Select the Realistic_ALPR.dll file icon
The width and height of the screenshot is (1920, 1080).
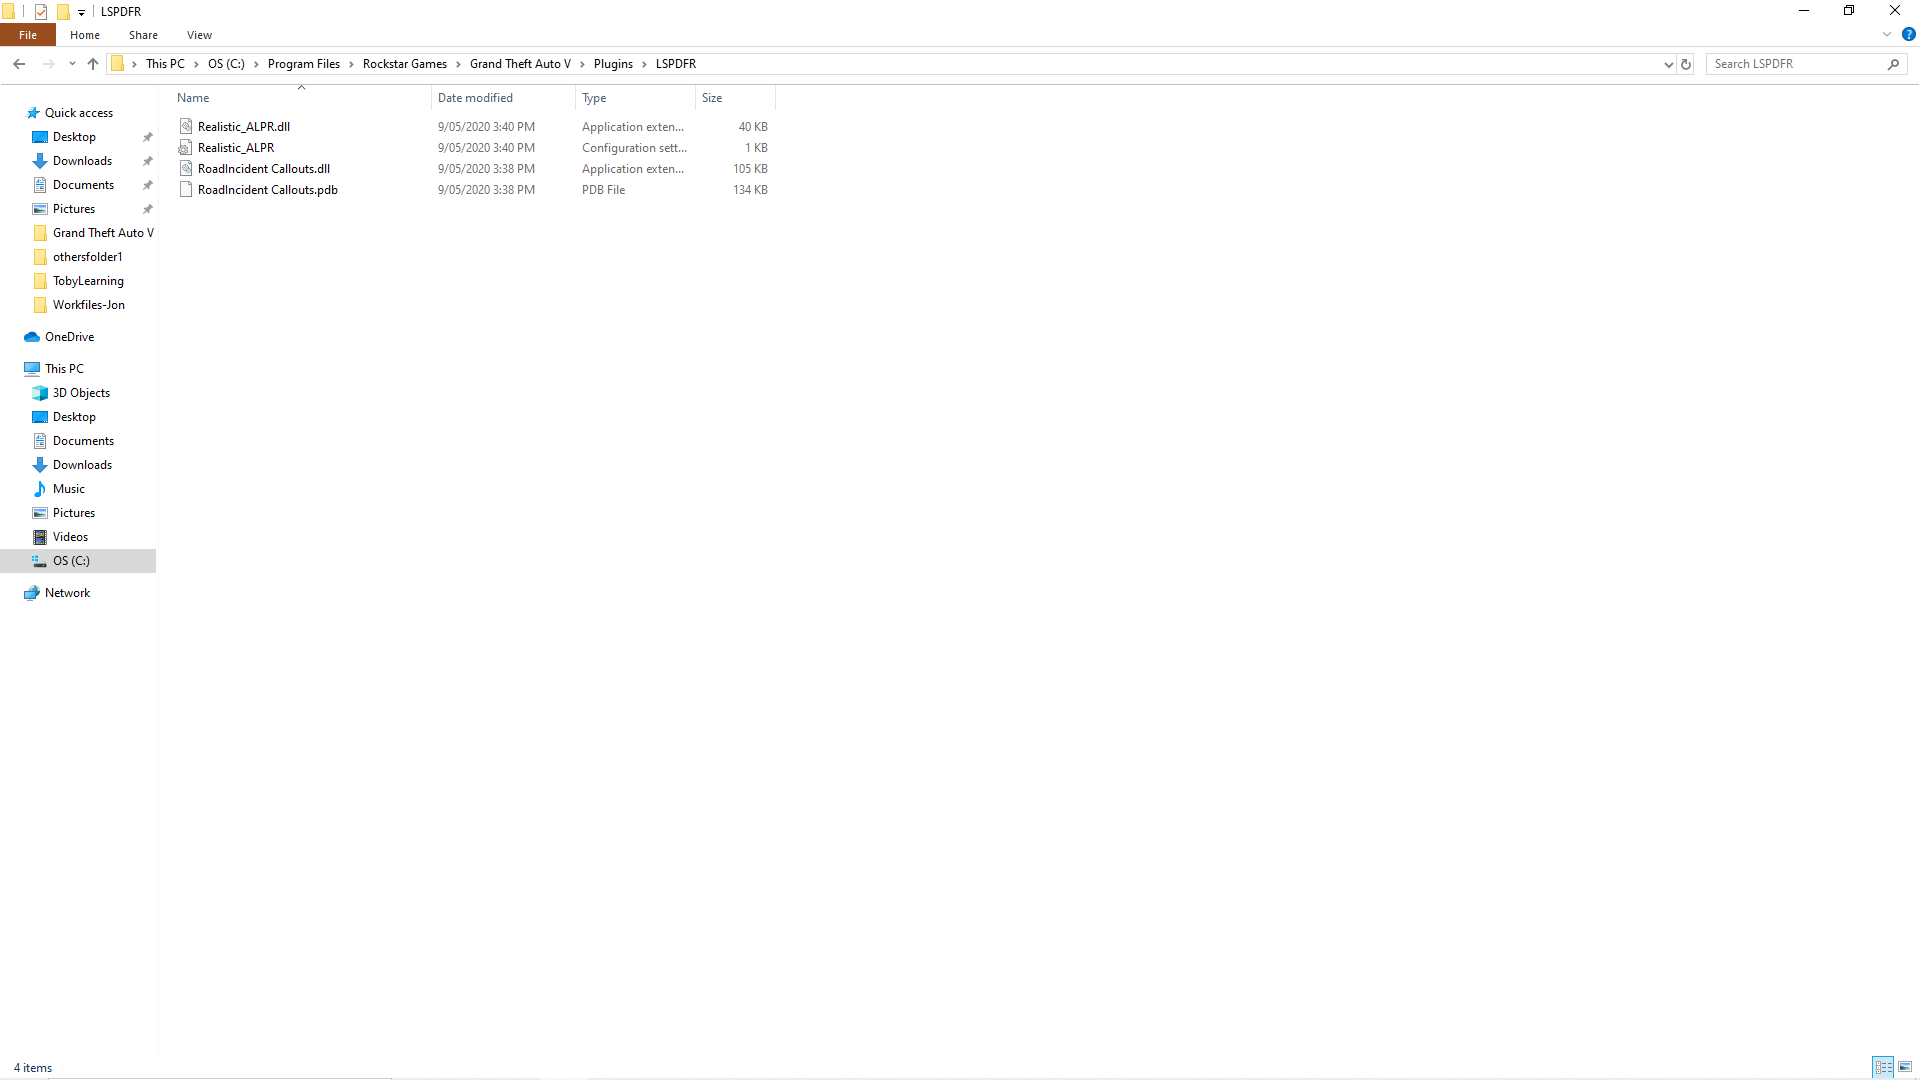[186, 127]
